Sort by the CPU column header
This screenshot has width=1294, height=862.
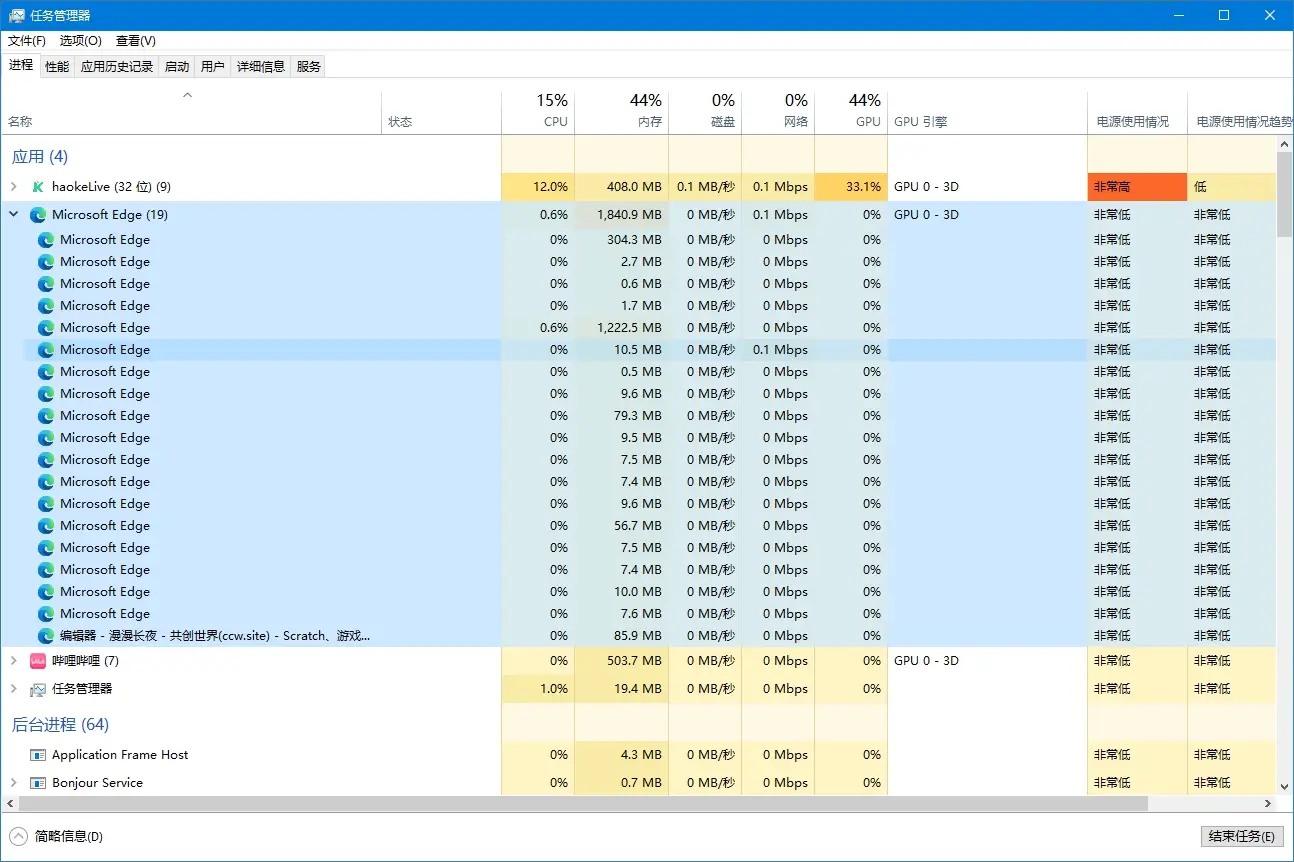click(x=538, y=112)
